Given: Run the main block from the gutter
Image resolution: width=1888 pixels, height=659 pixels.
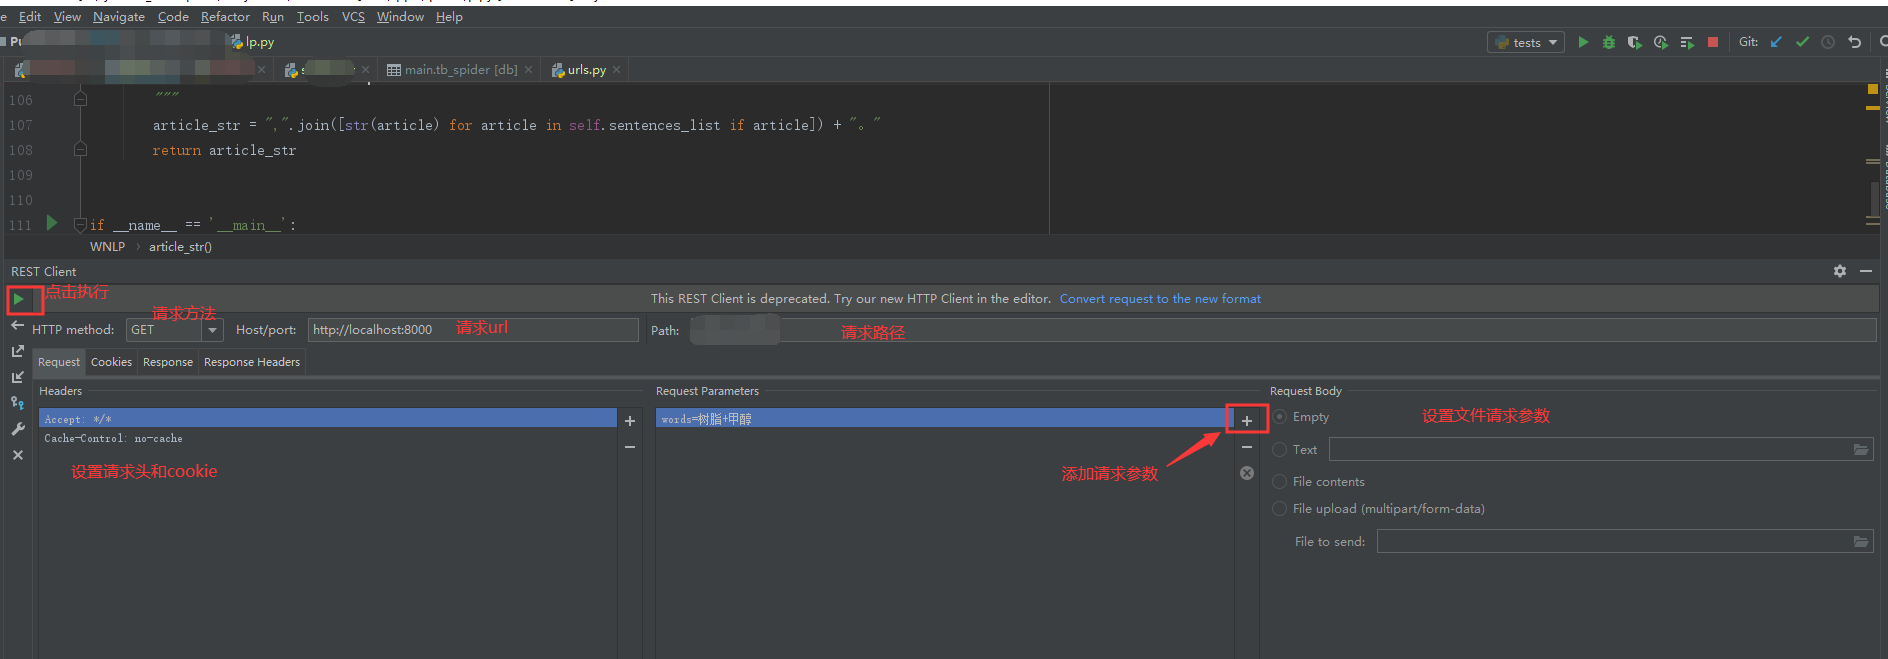Looking at the screenshot, I should coord(52,224).
